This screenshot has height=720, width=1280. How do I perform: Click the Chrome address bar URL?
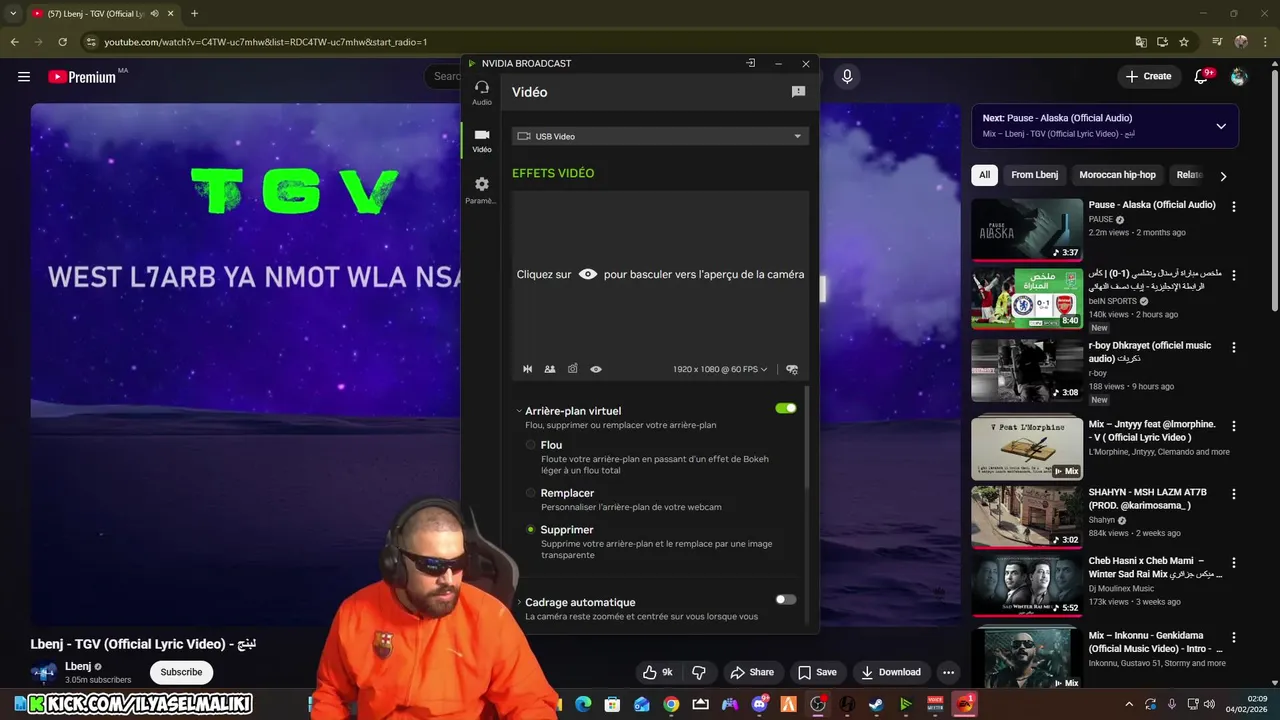(266, 42)
